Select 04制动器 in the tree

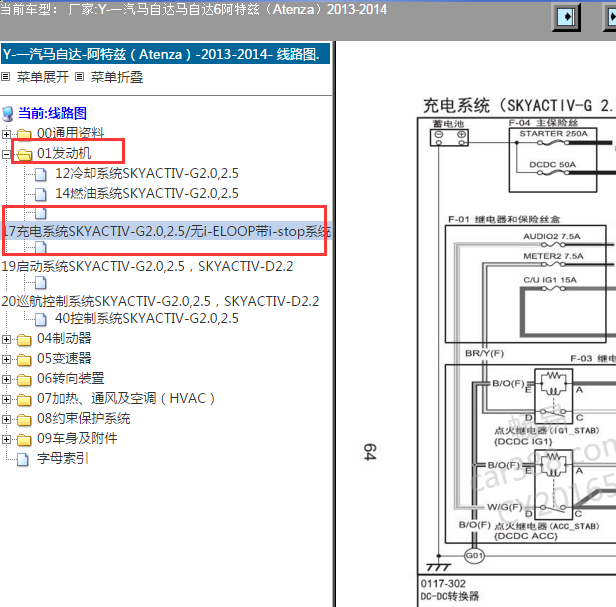[64, 338]
